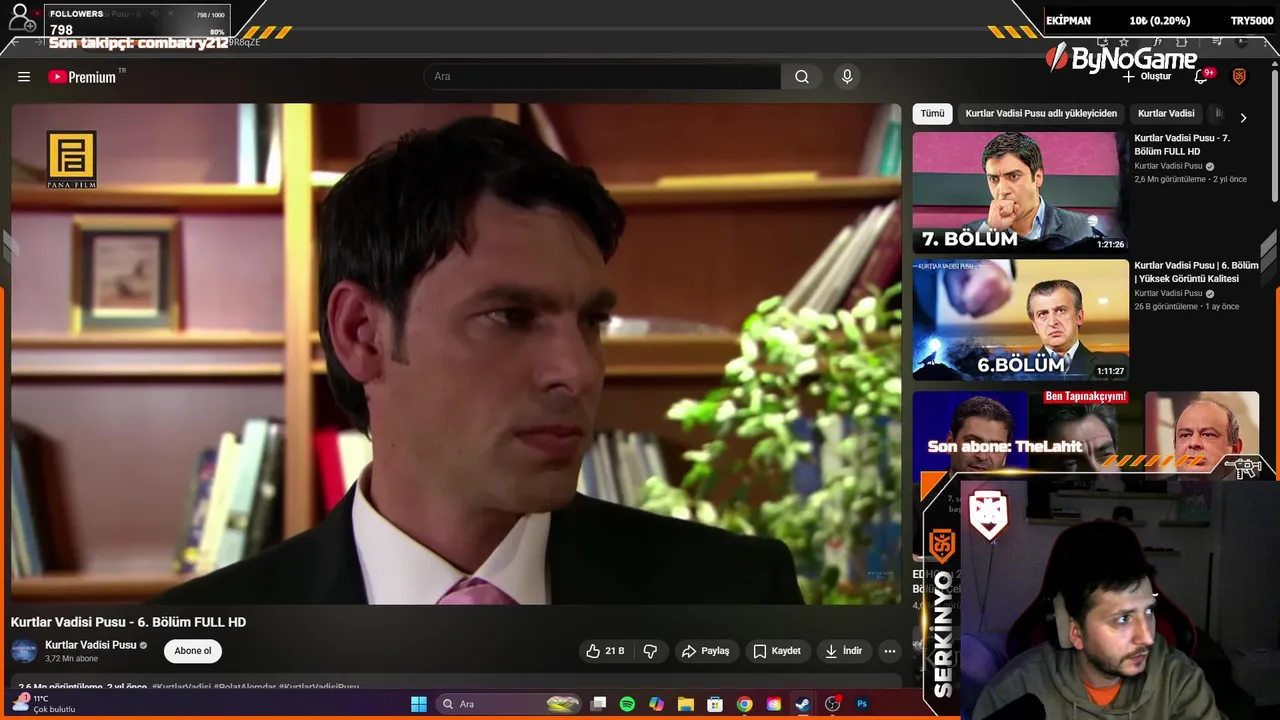Click the #KurtlarVadisi hashtag in description
1280x720 pixels.
click(x=181, y=687)
